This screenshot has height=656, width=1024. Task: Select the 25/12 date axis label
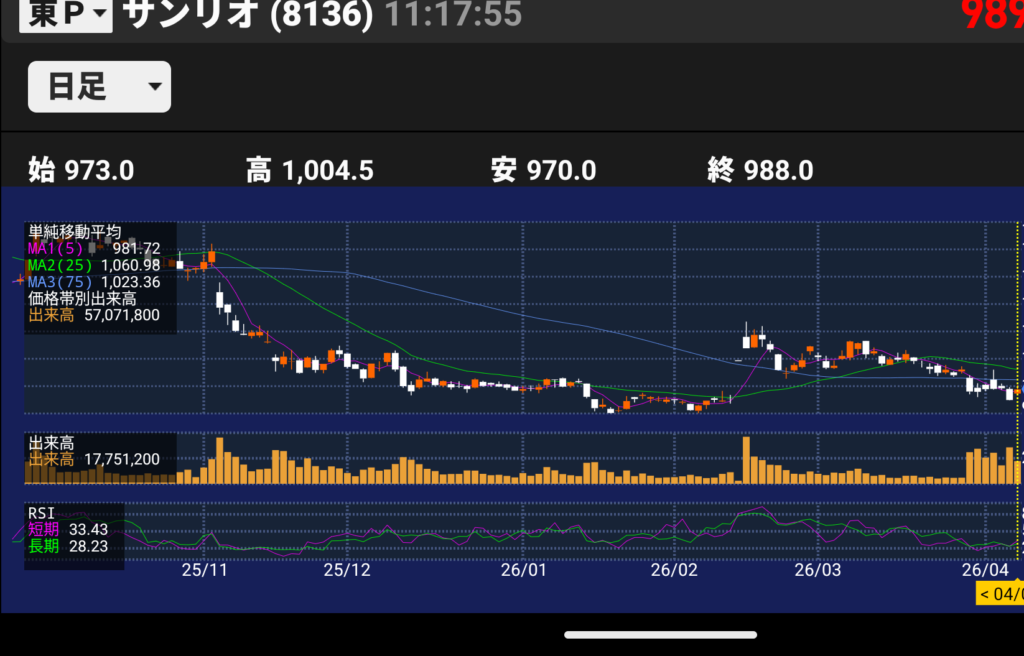[x=347, y=570]
